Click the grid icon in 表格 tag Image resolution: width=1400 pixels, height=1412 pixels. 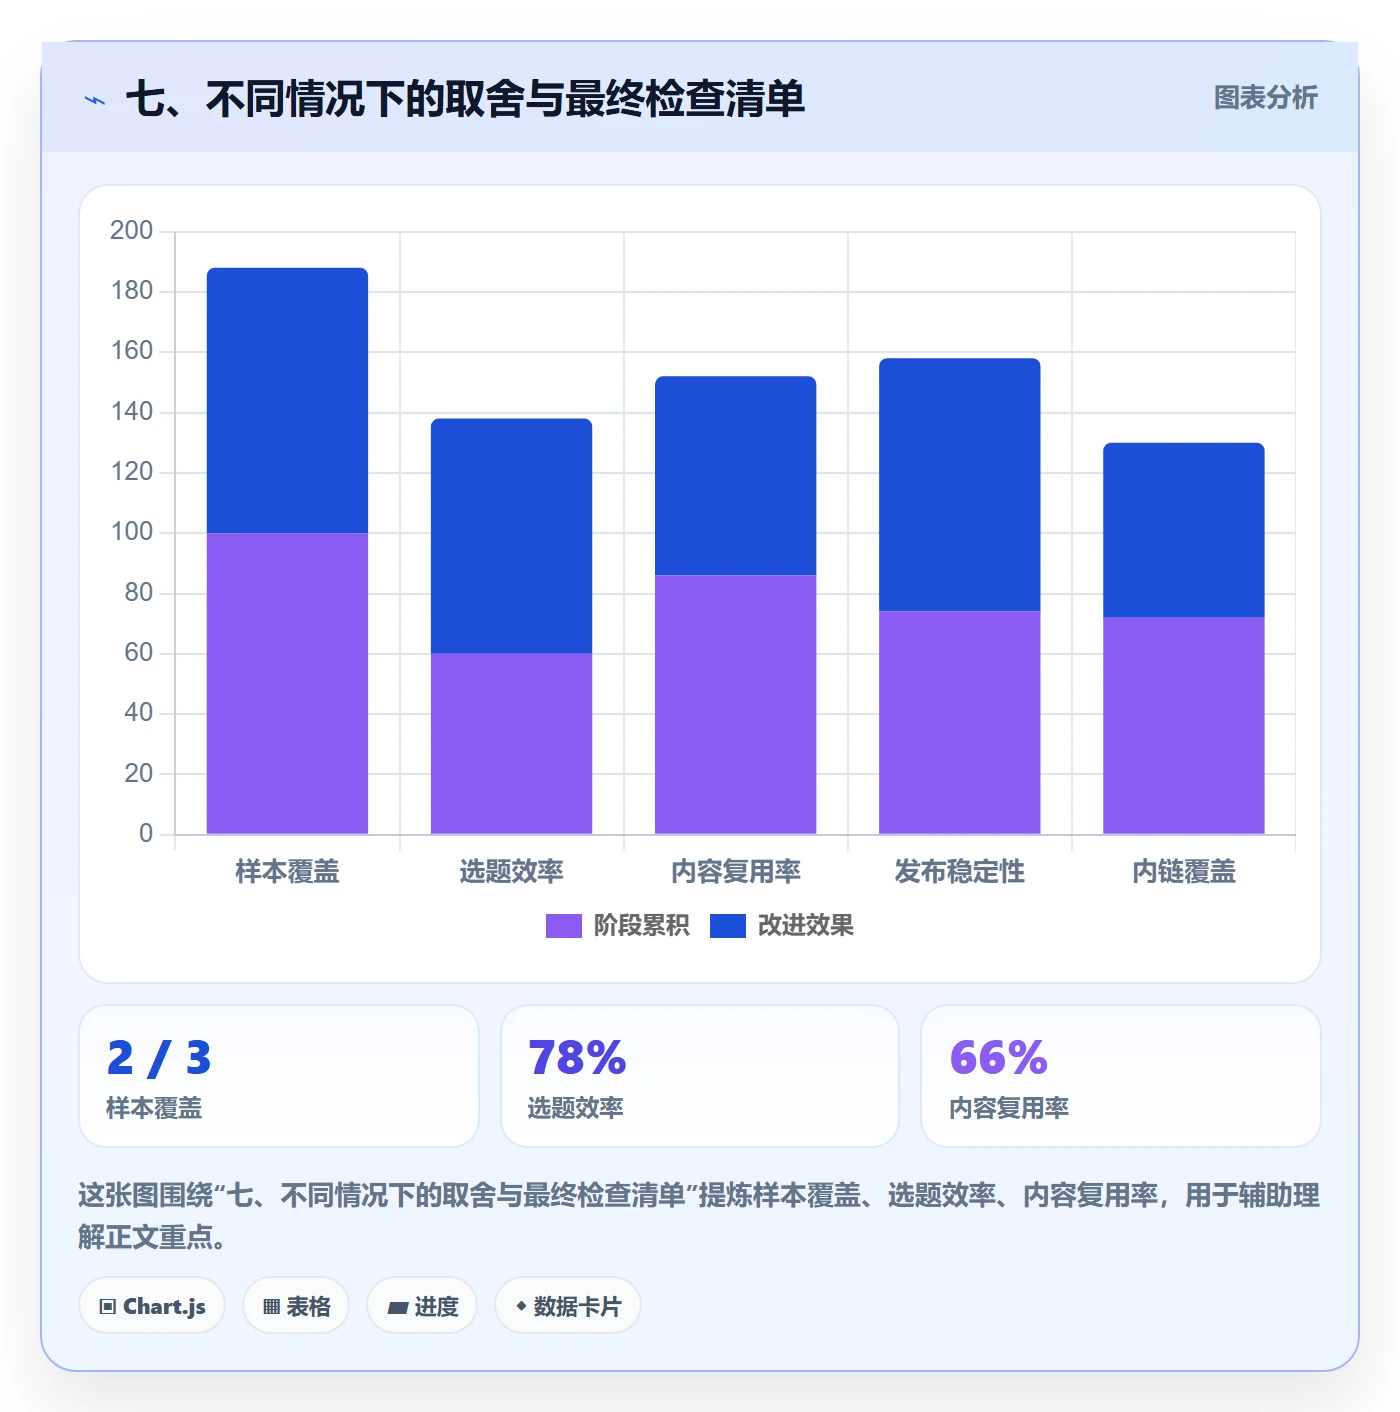[x=271, y=1306]
